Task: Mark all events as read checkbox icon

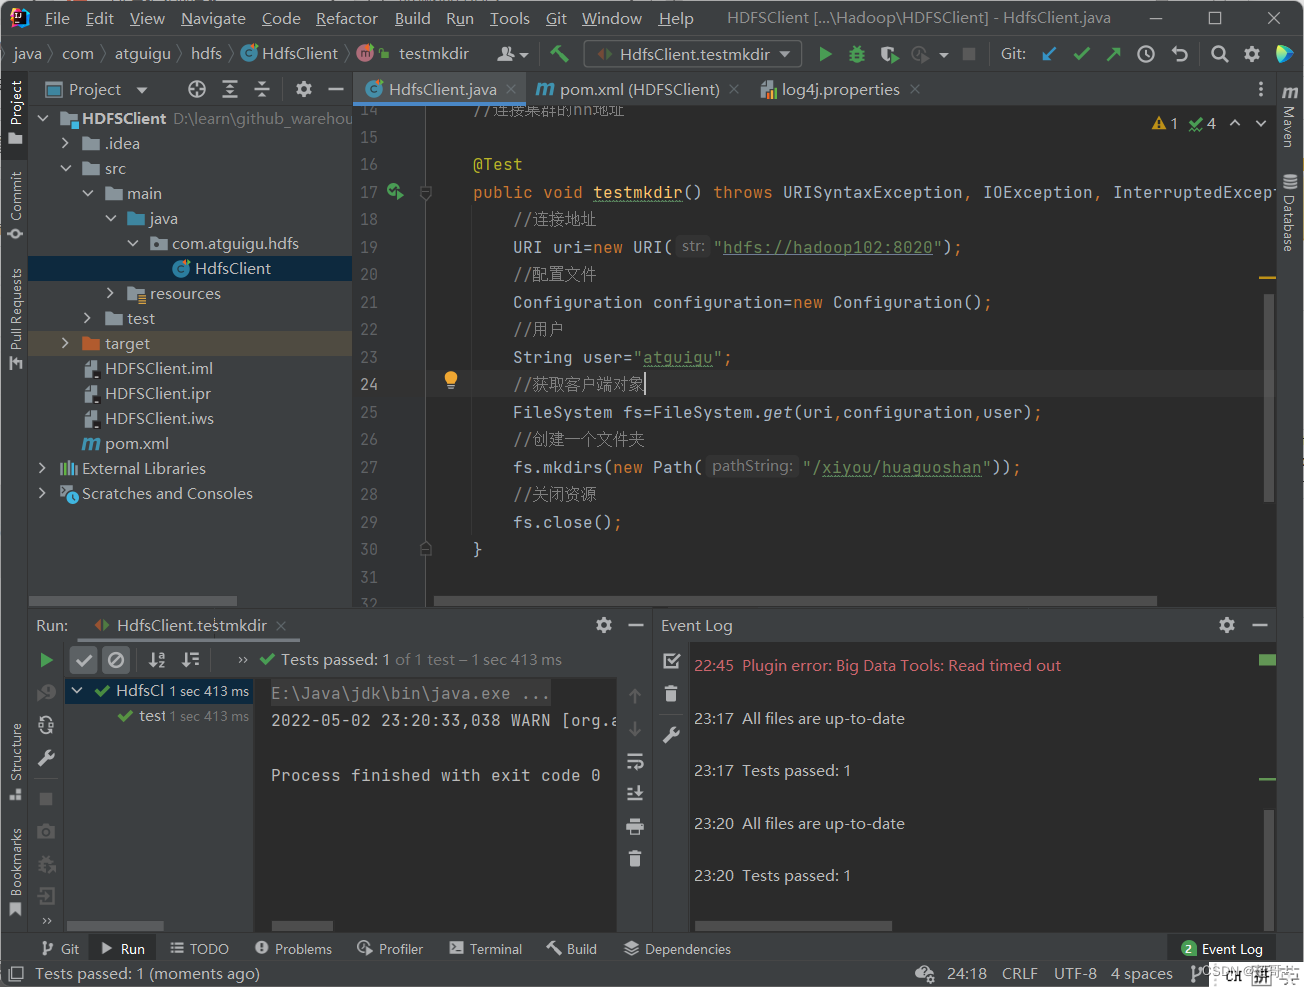Action: pos(671,661)
